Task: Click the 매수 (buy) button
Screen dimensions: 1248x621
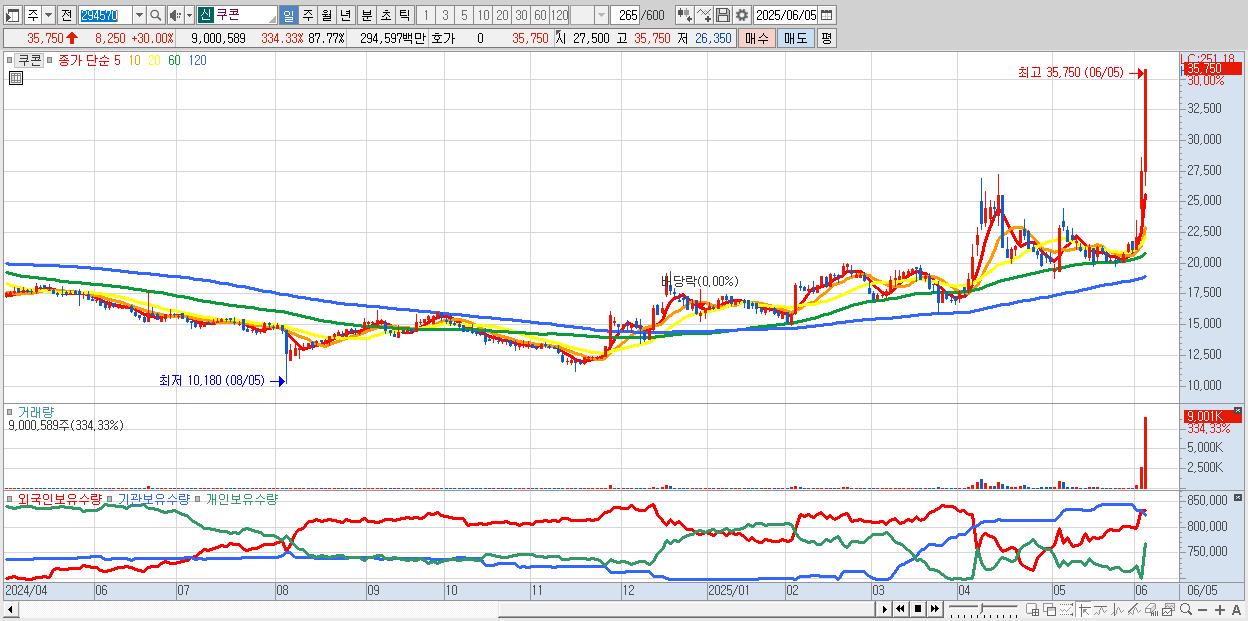Action: tap(757, 38)
